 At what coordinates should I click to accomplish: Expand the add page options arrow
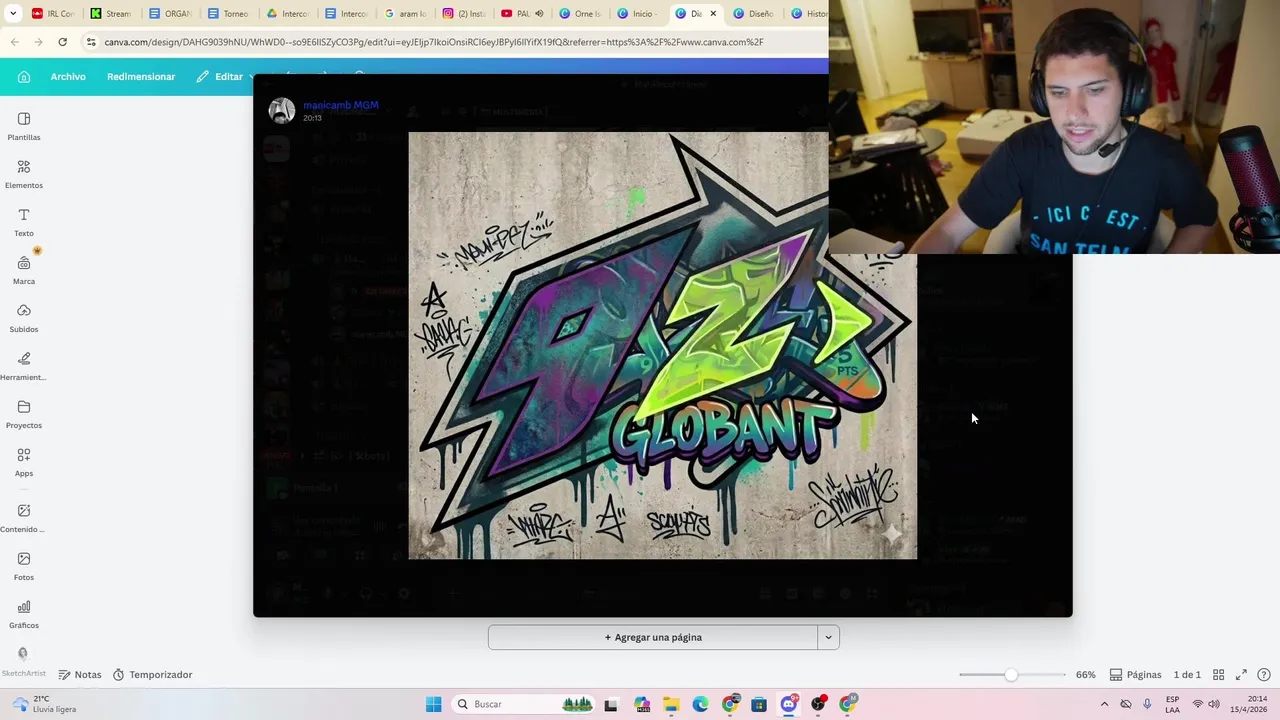828,637
